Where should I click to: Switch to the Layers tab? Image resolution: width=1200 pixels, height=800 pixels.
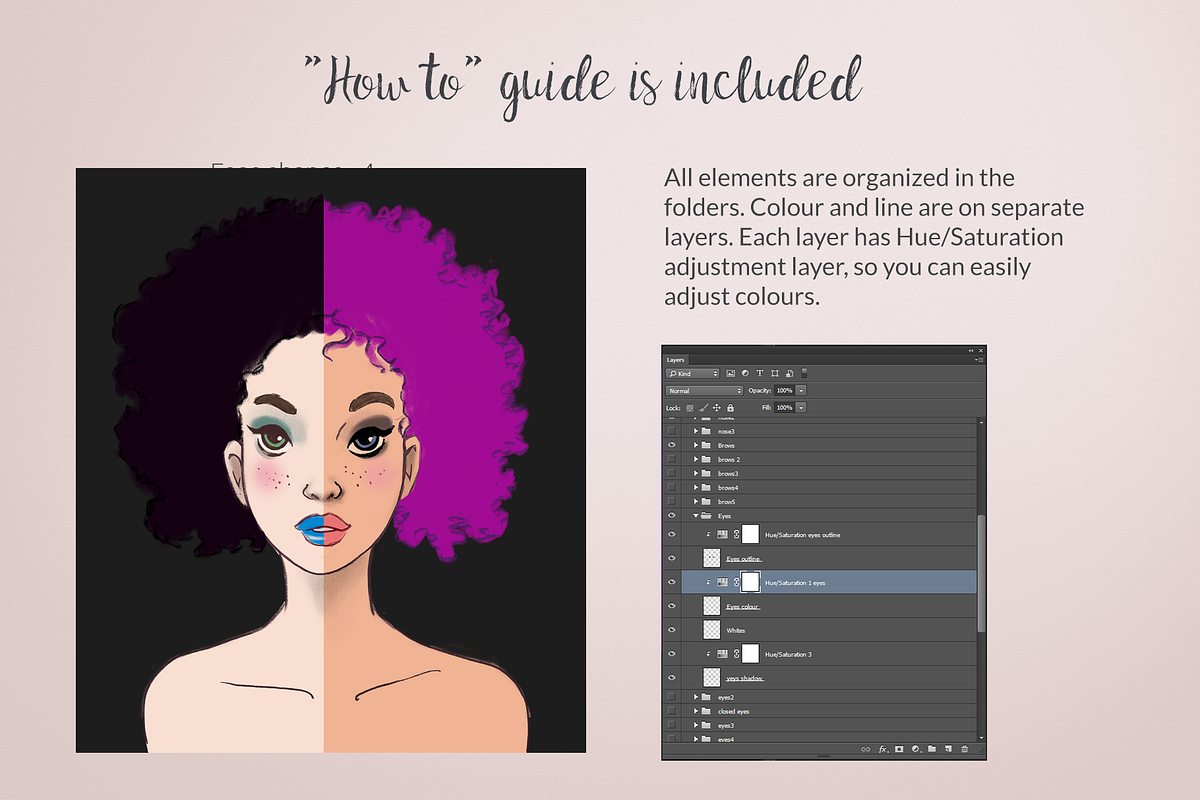(675, 360)
